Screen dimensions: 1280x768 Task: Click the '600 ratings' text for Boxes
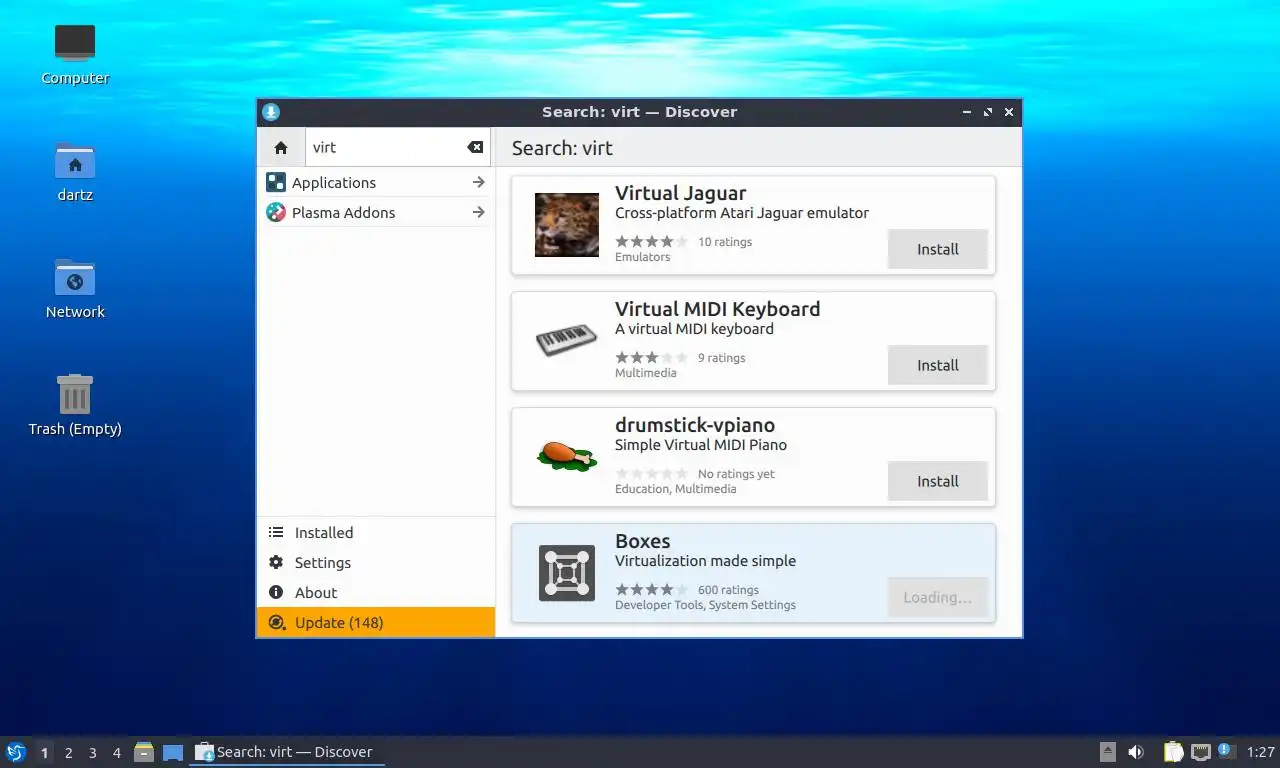728,590
